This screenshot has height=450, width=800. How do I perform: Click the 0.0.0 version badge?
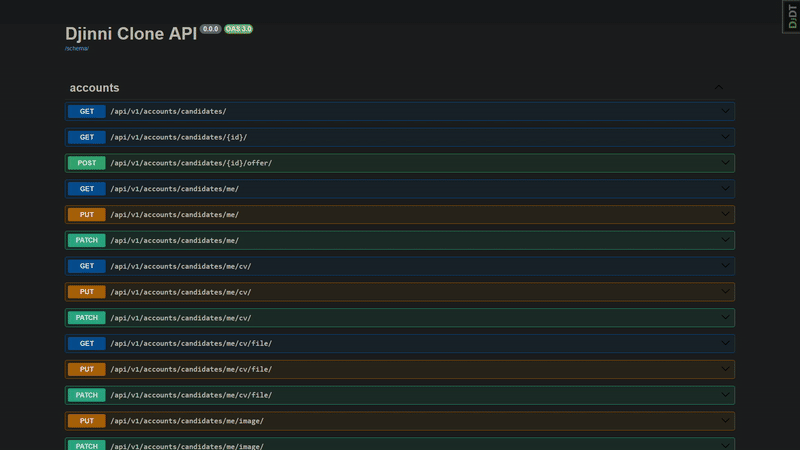210,29
